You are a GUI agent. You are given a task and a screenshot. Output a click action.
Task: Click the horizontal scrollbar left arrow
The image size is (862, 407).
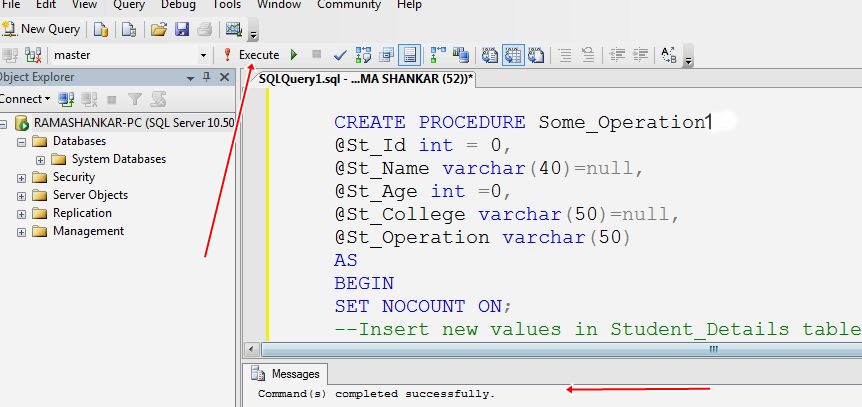(x=251, y=349)
